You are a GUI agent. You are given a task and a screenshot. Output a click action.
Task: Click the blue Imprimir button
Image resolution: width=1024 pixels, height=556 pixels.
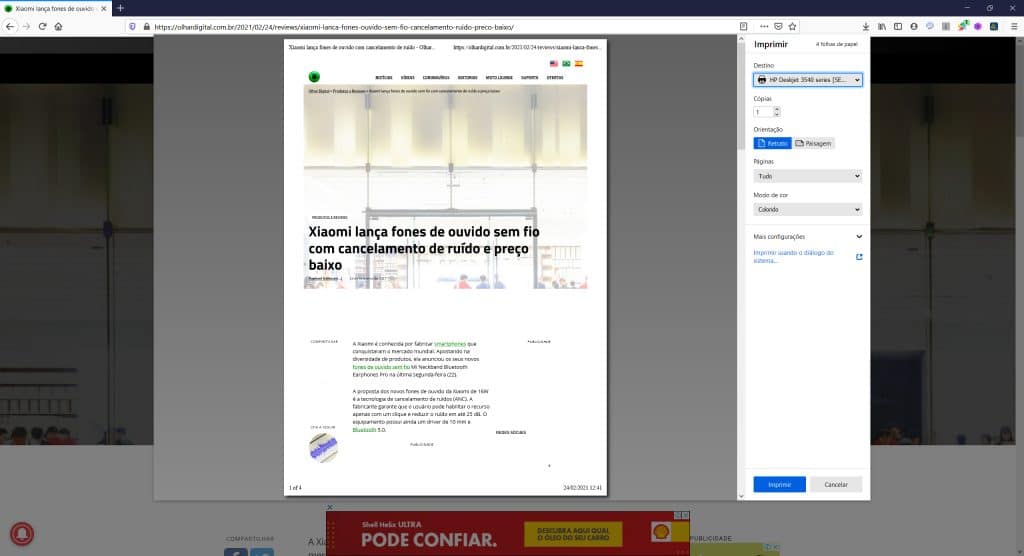pos(779,485)
